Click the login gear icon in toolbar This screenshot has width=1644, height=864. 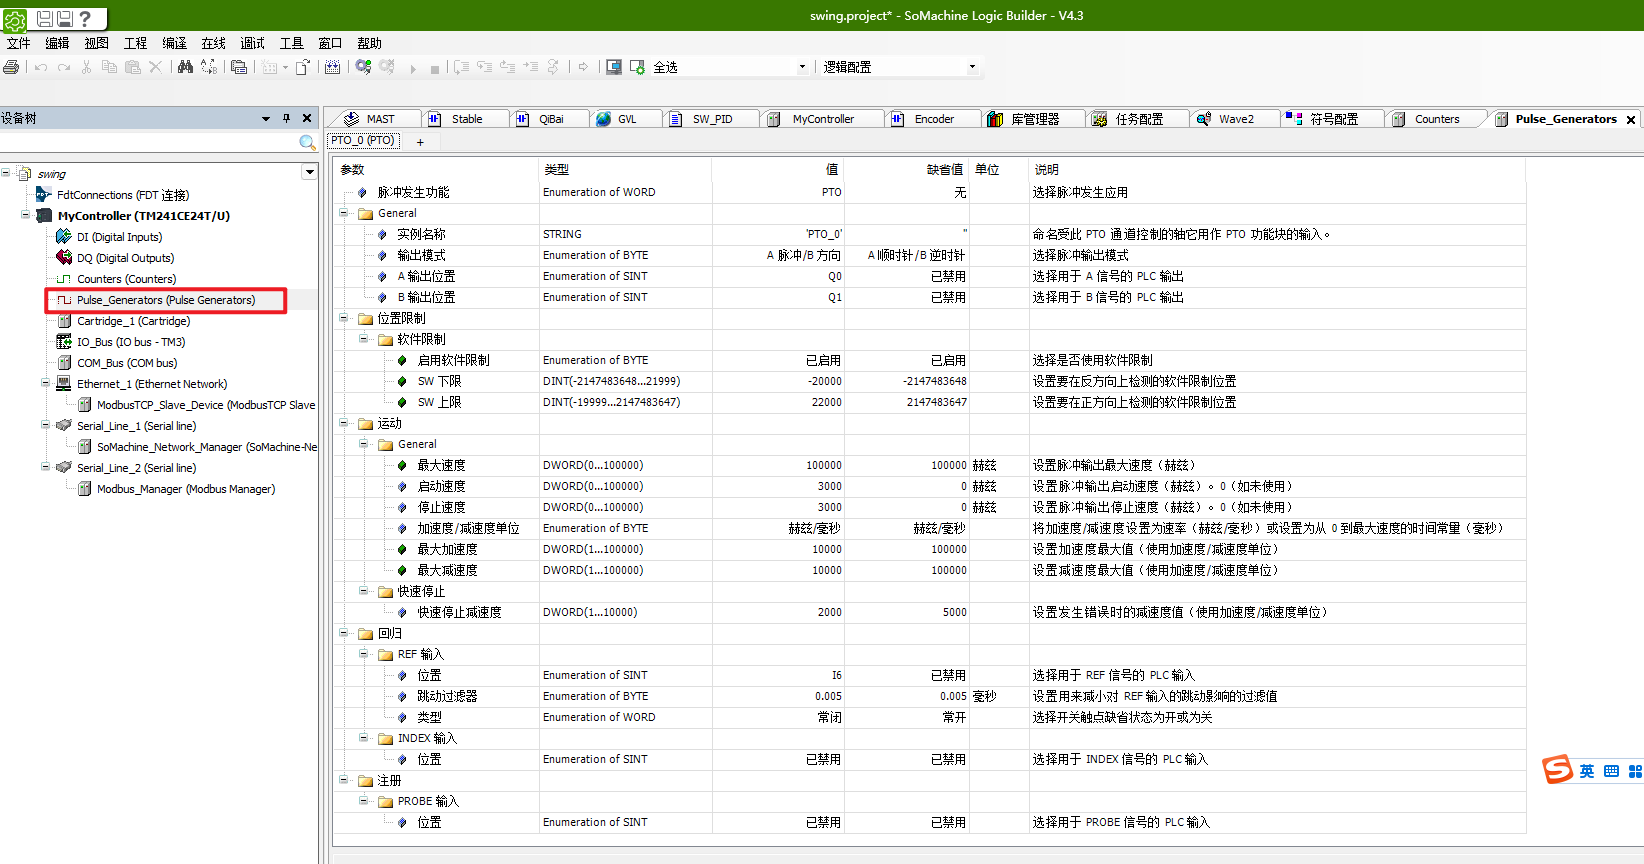(363, 67)
